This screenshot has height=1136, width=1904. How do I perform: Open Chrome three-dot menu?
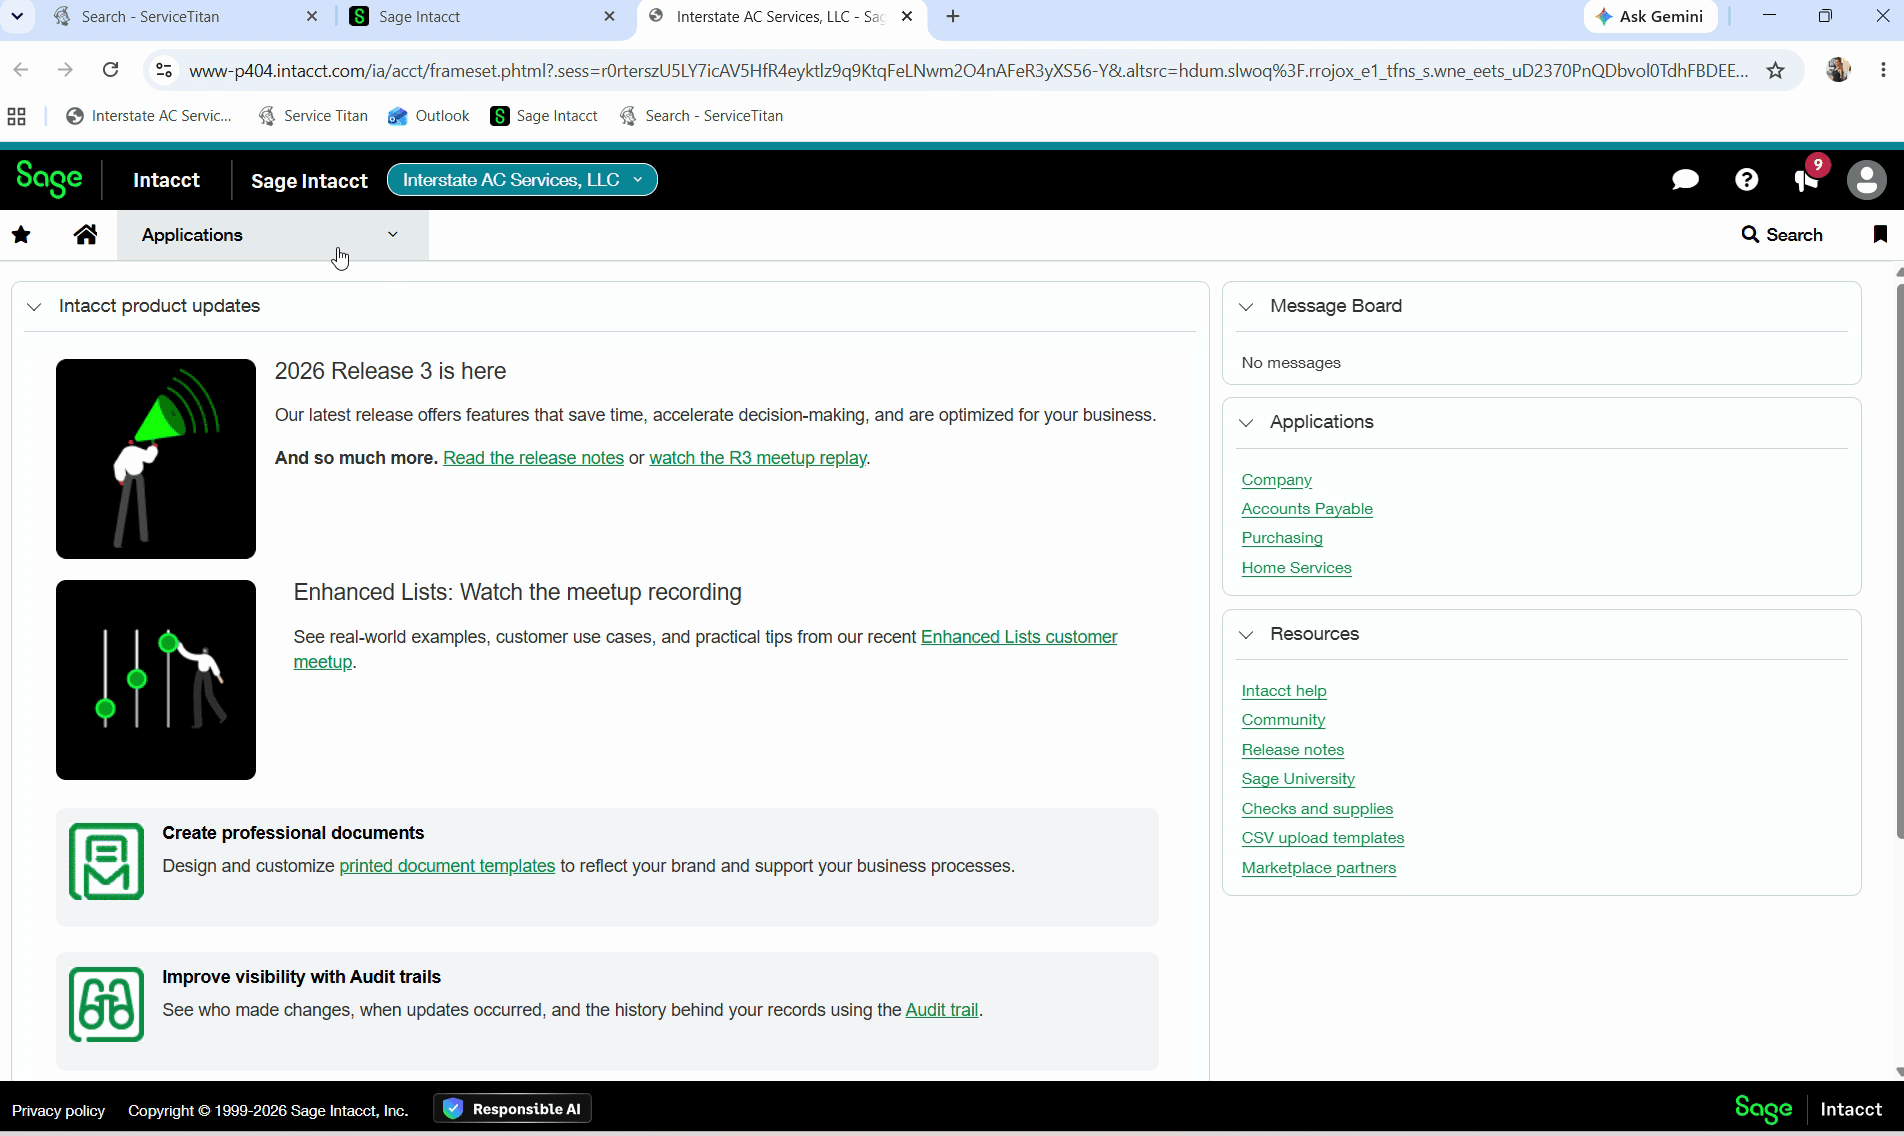[1883, 70]
